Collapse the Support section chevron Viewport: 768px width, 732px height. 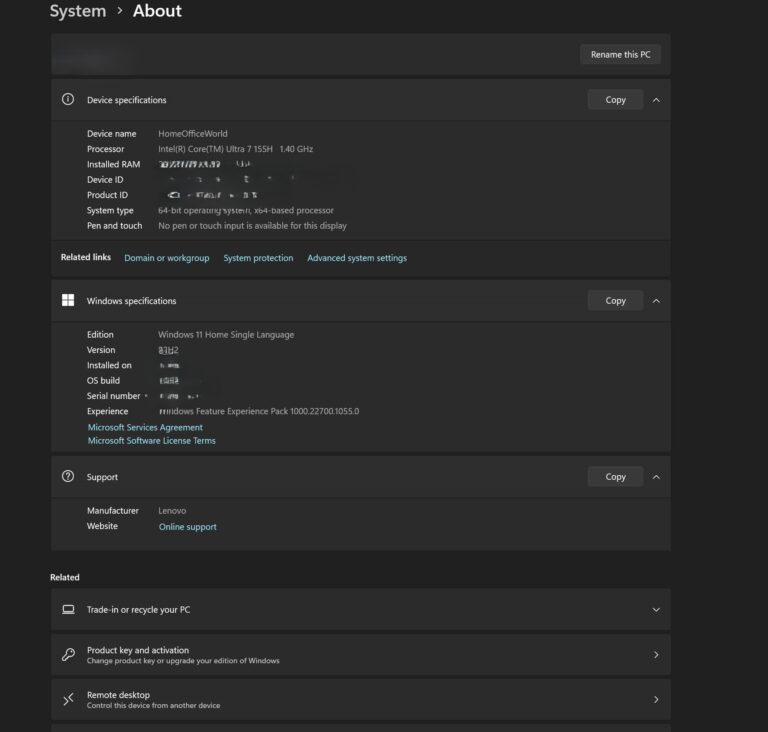656,477
